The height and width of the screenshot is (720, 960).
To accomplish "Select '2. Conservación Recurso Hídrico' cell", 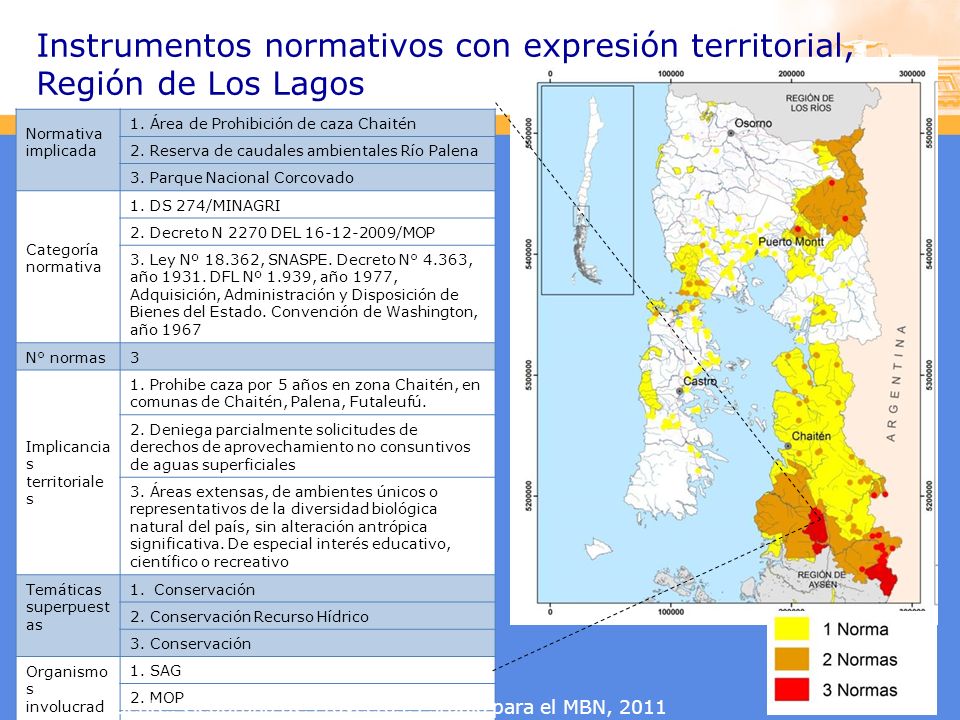I will pyautogui.click(x=307, y=616).
